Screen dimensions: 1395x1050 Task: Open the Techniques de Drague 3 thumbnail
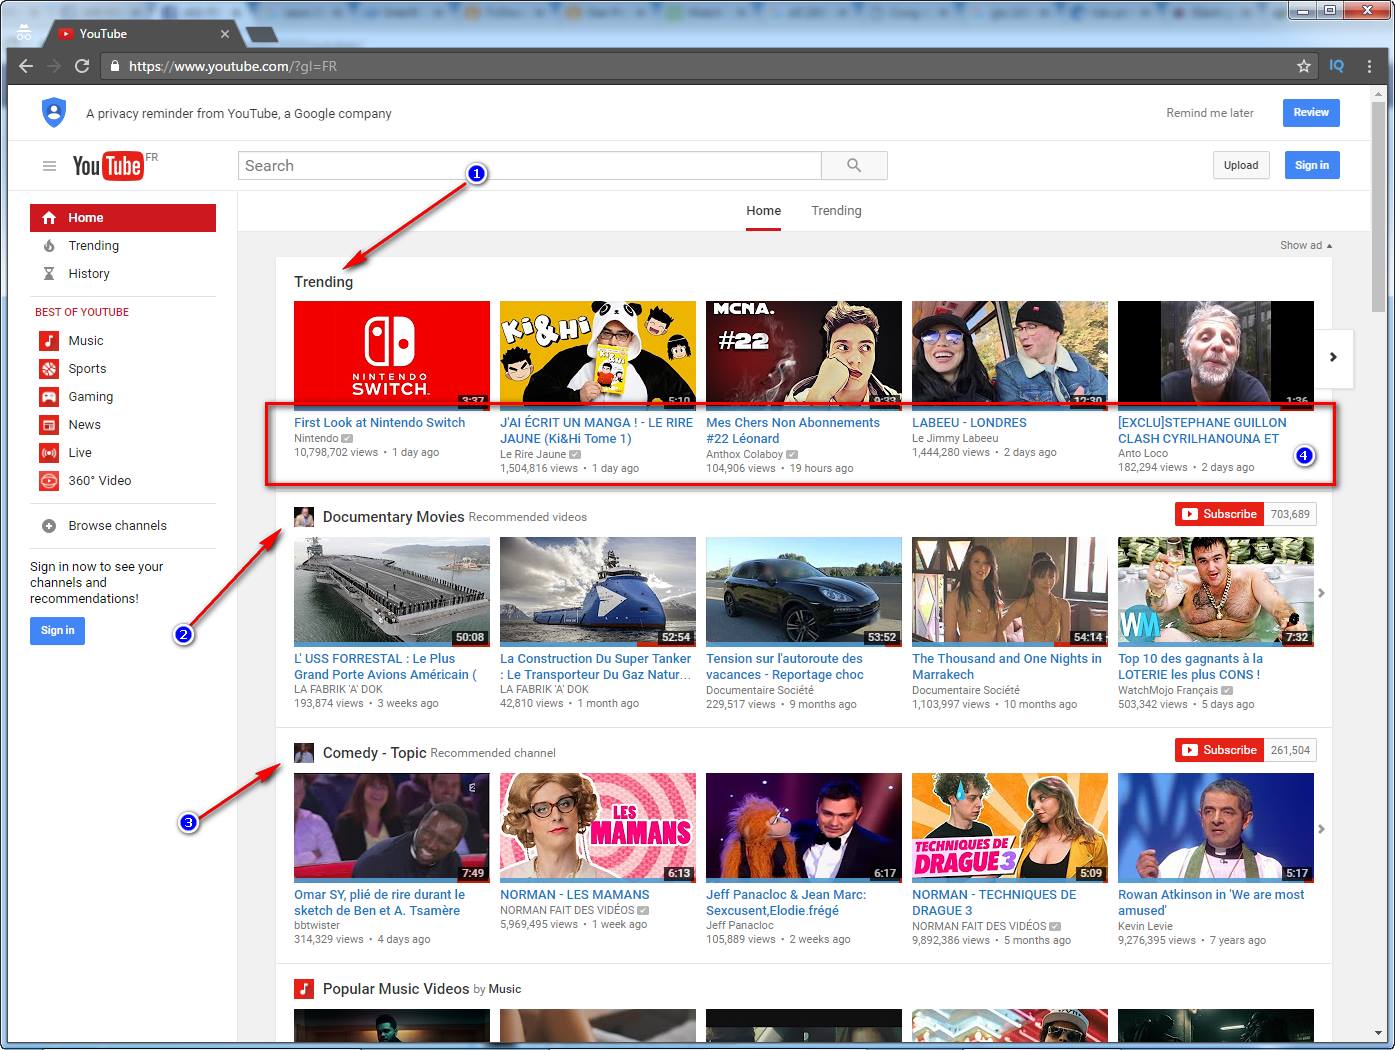[x=1010, y=827]
